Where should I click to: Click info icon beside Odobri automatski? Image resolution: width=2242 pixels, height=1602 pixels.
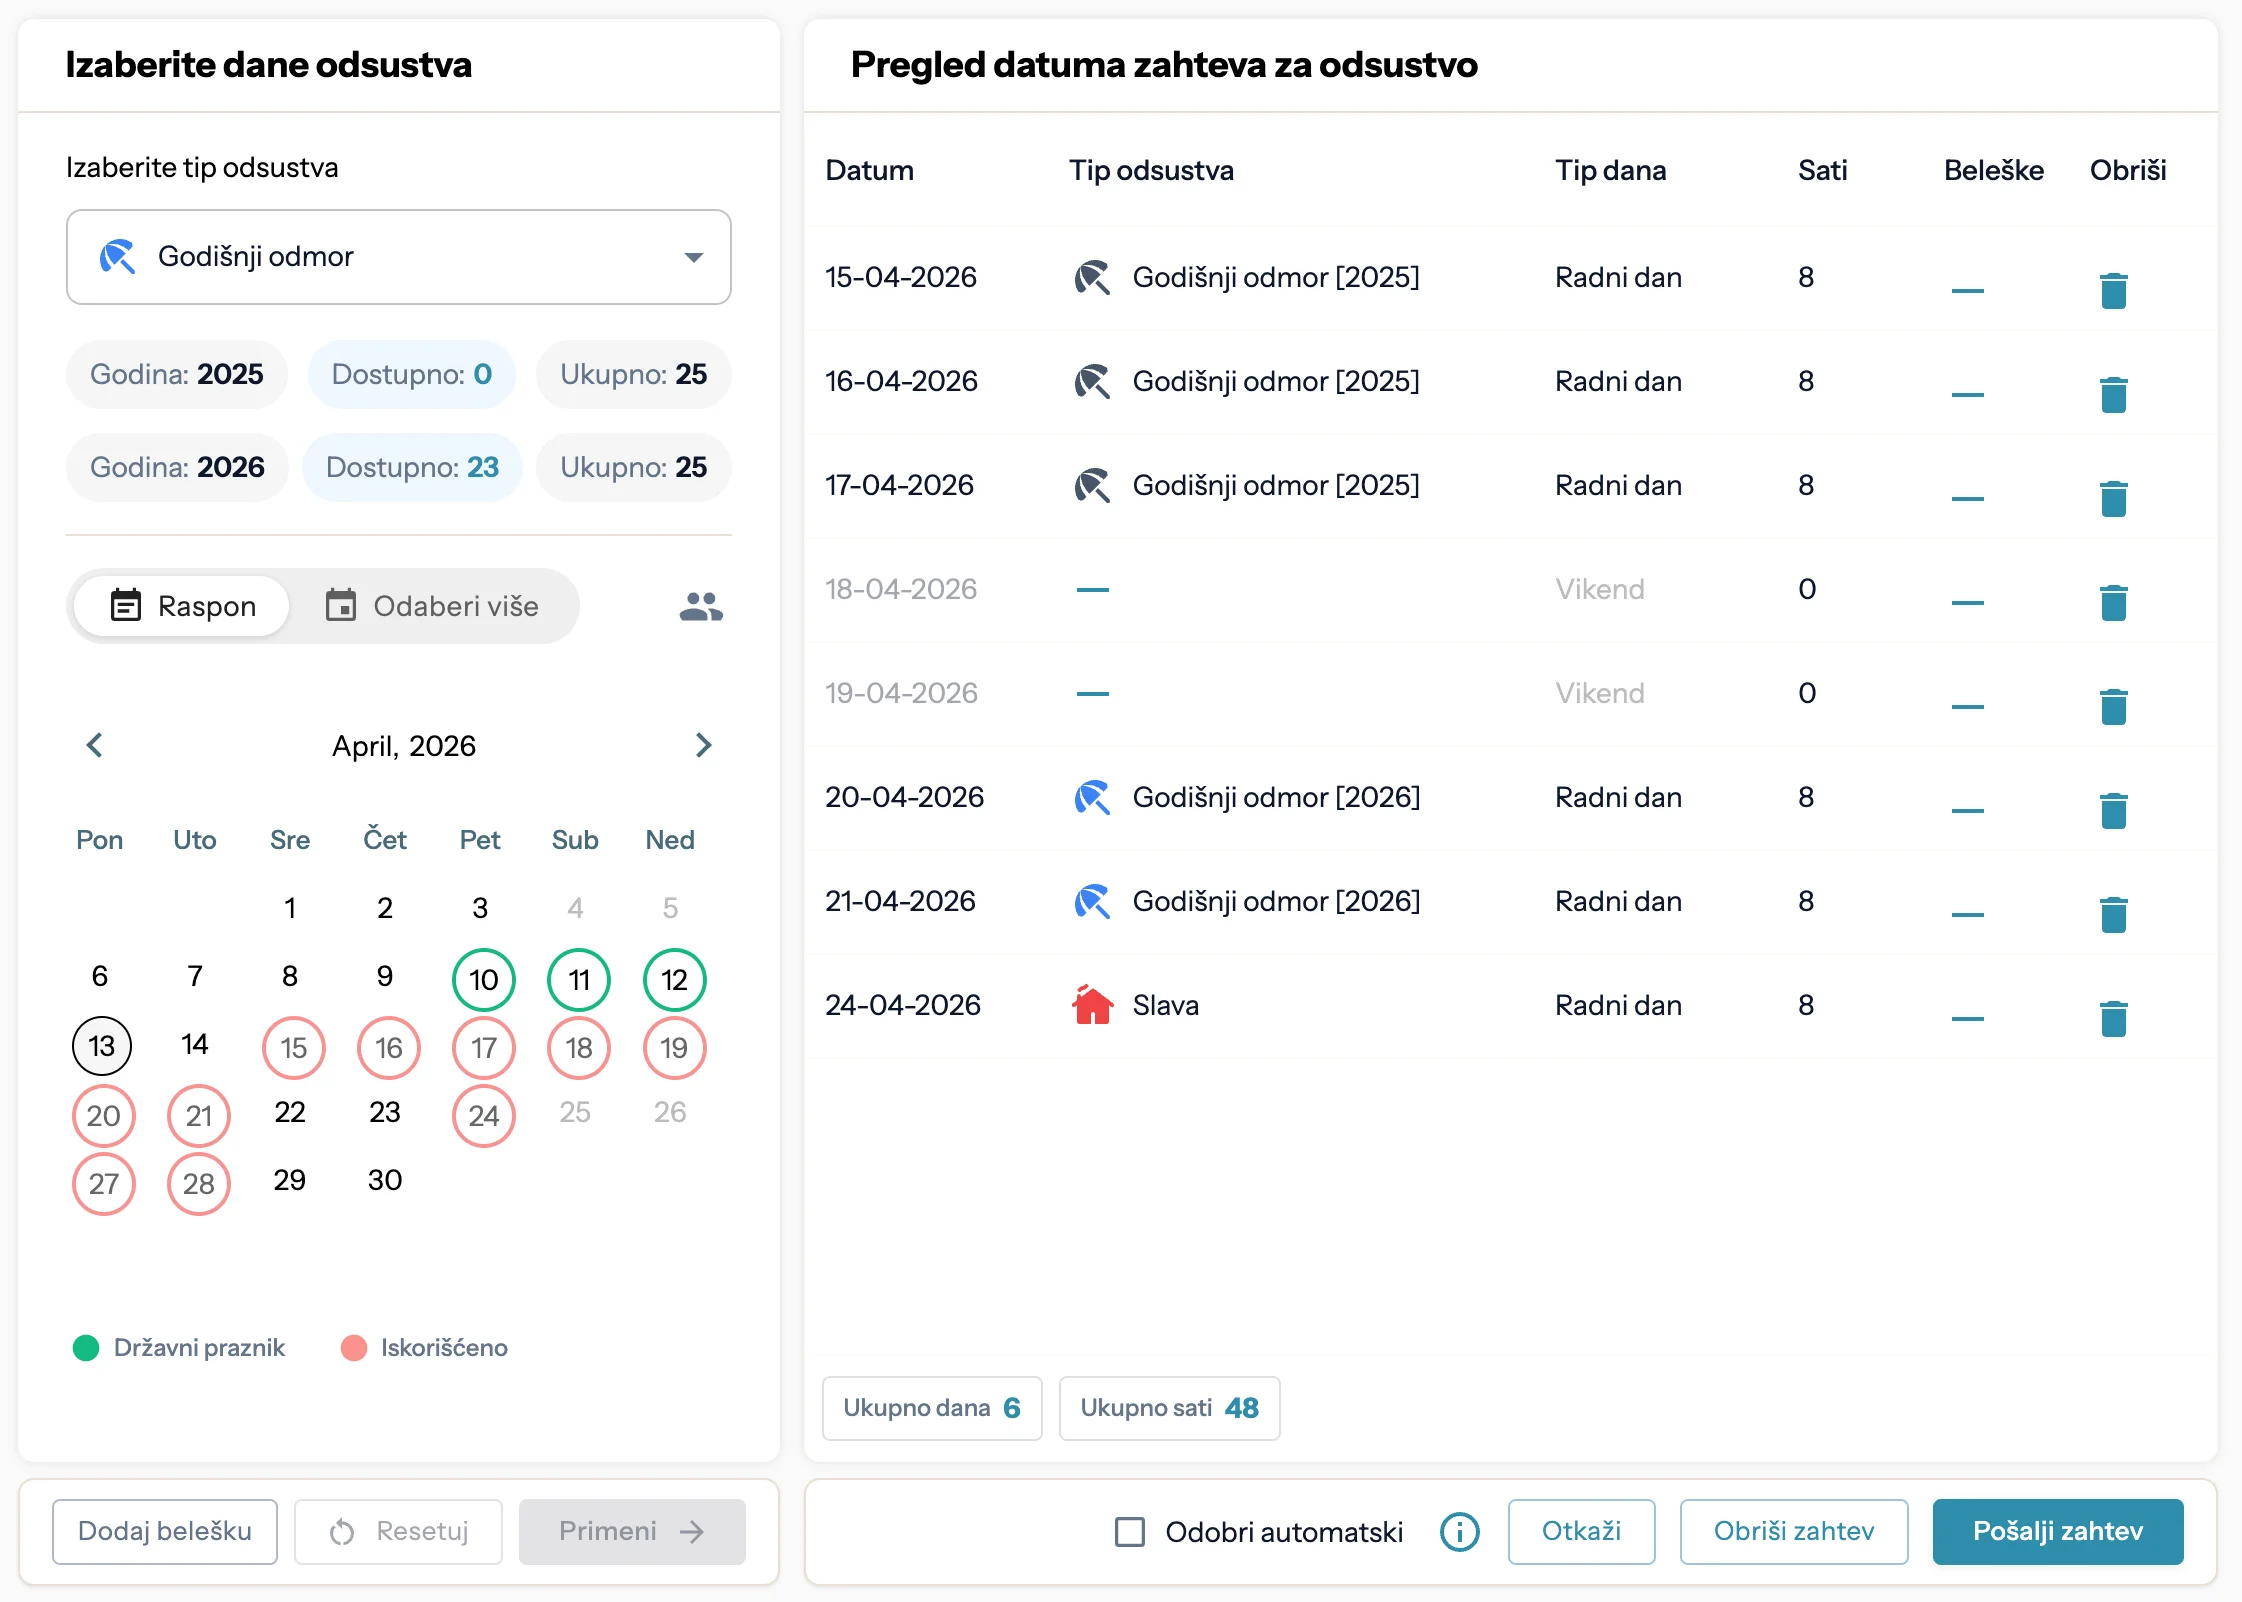[x=1459, y=1532]
